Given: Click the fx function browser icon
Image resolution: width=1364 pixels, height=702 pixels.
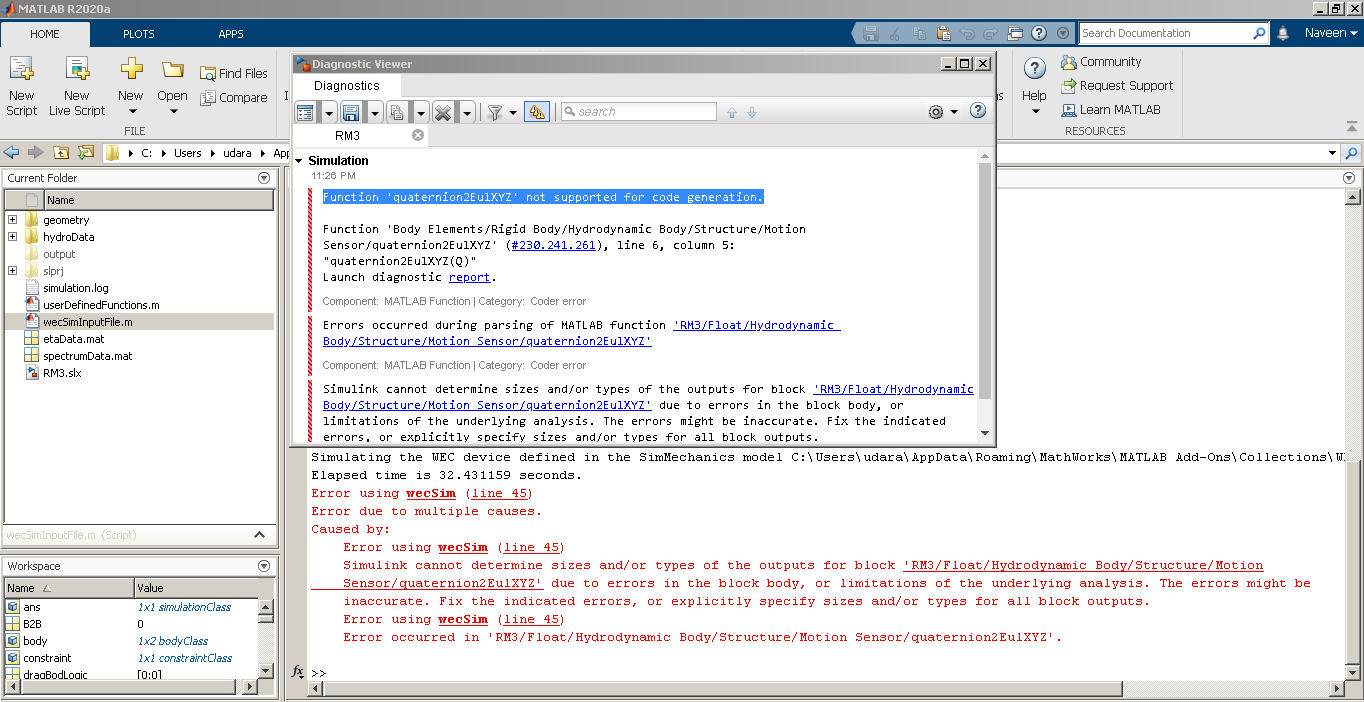Looking at the screenshot, I should 297,672.
